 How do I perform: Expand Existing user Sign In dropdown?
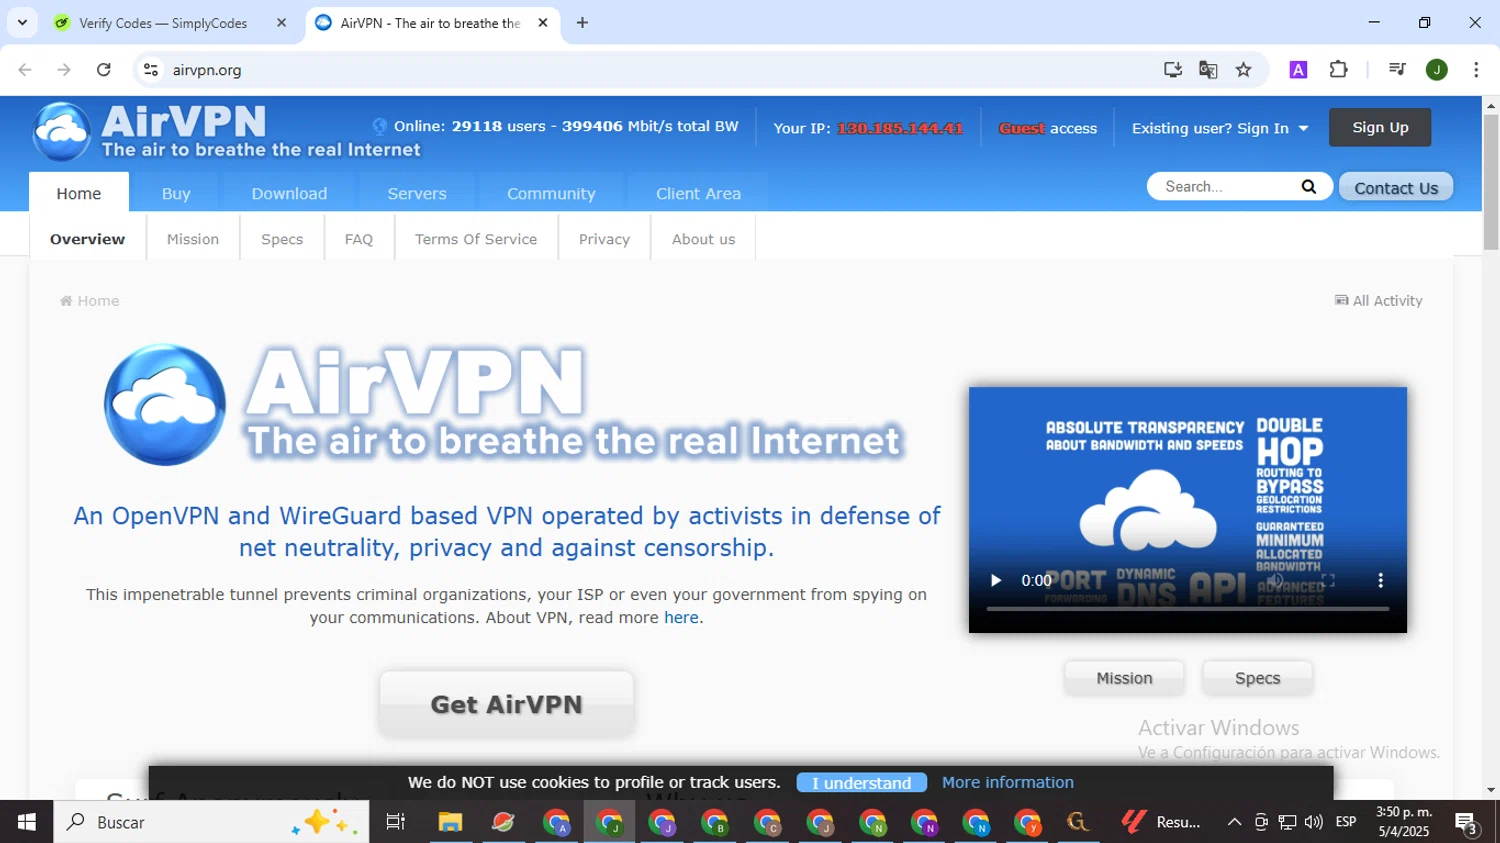coord(1220,128)
